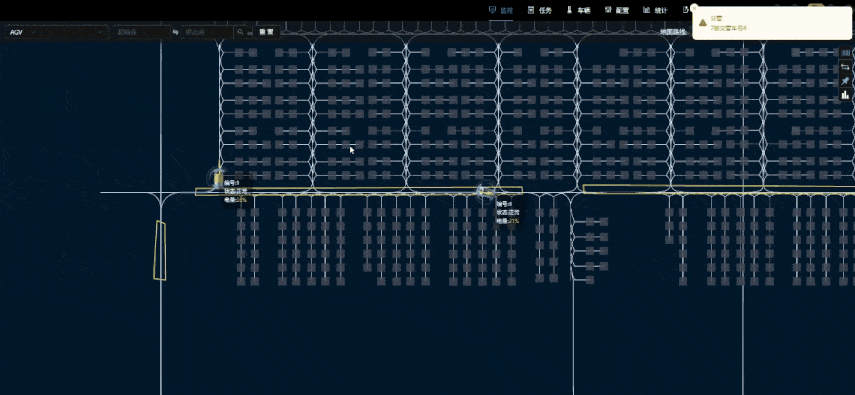
Task: Click the two-way arrows icon in right toolbar
Action: tap(845, 67)
